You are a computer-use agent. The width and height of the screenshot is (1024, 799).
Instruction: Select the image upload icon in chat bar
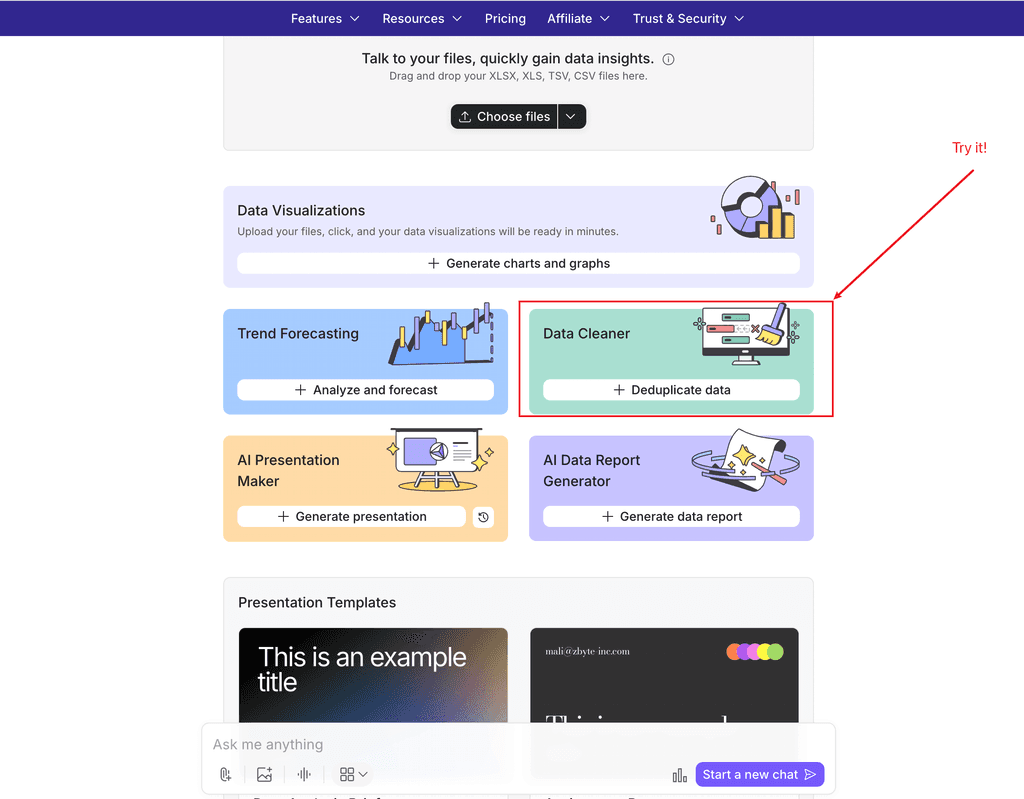click(264, 774)
